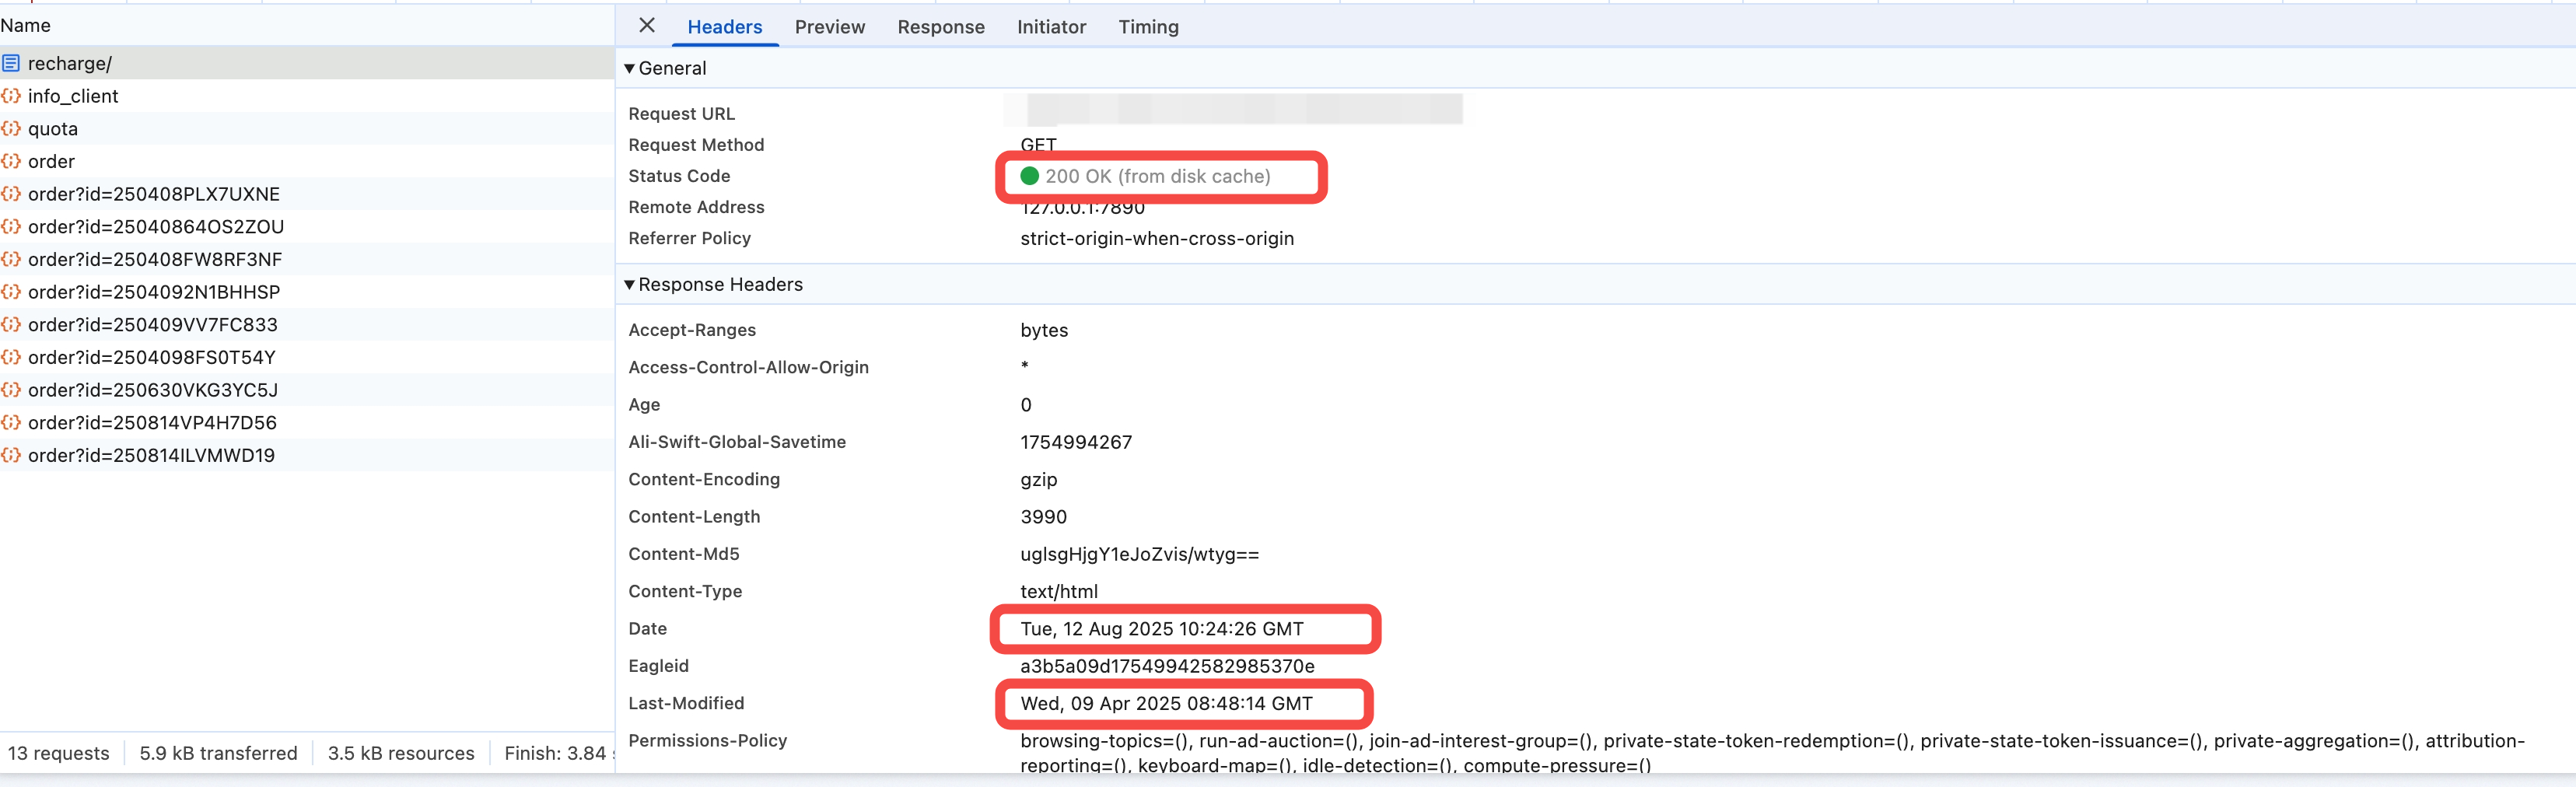
Task: Select the plain order request
Action: [307, 161]
